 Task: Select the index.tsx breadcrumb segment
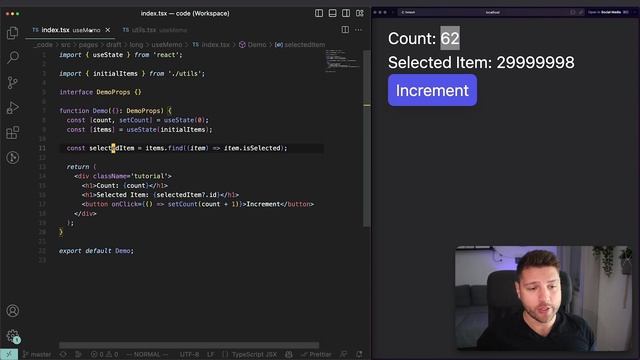pos(211,44)
